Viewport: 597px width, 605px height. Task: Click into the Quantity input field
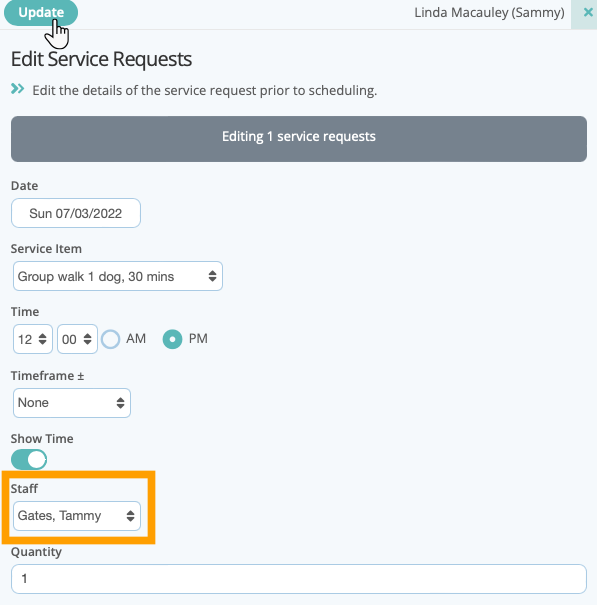pyautogui.click(x=299, y=579)
